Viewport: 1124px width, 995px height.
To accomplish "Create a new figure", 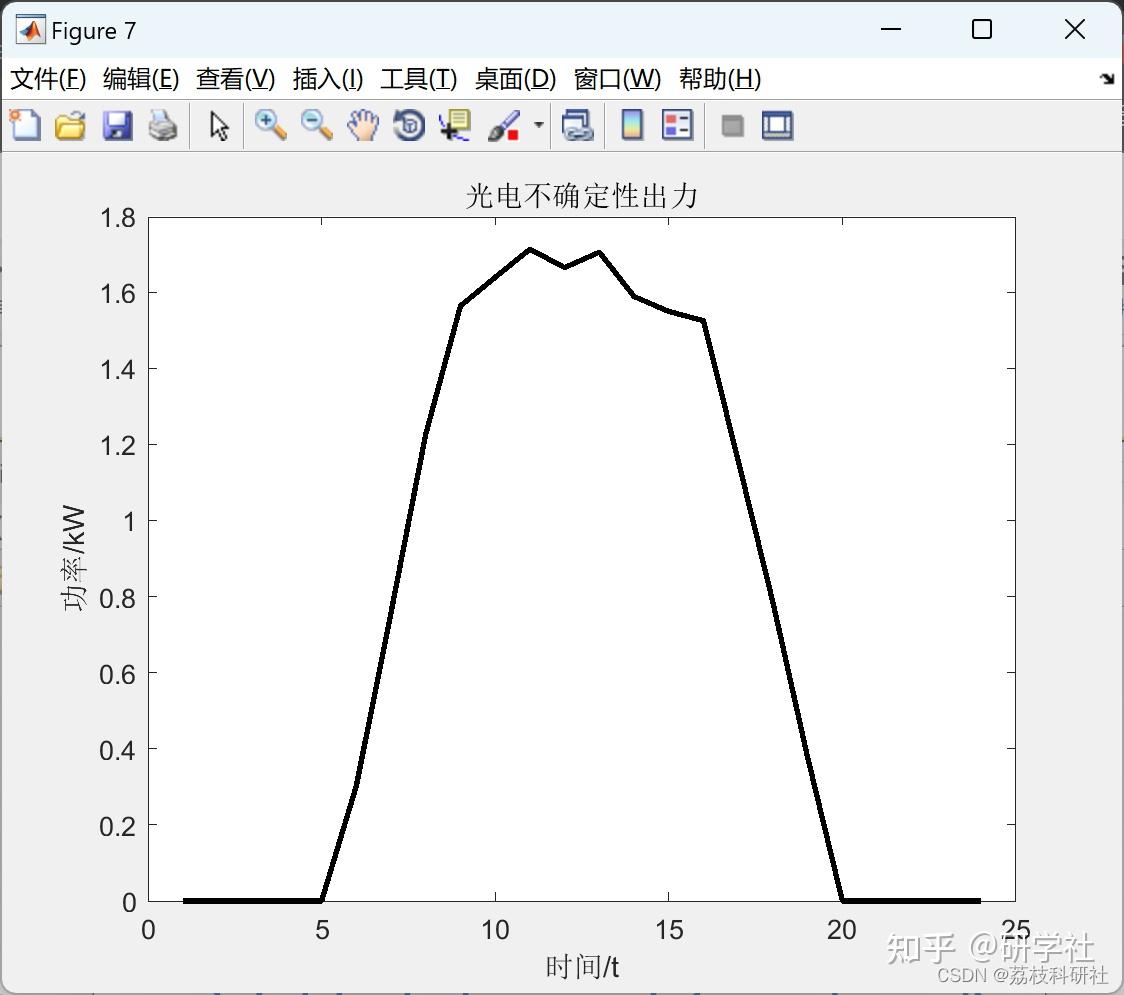I will [25, 125].
